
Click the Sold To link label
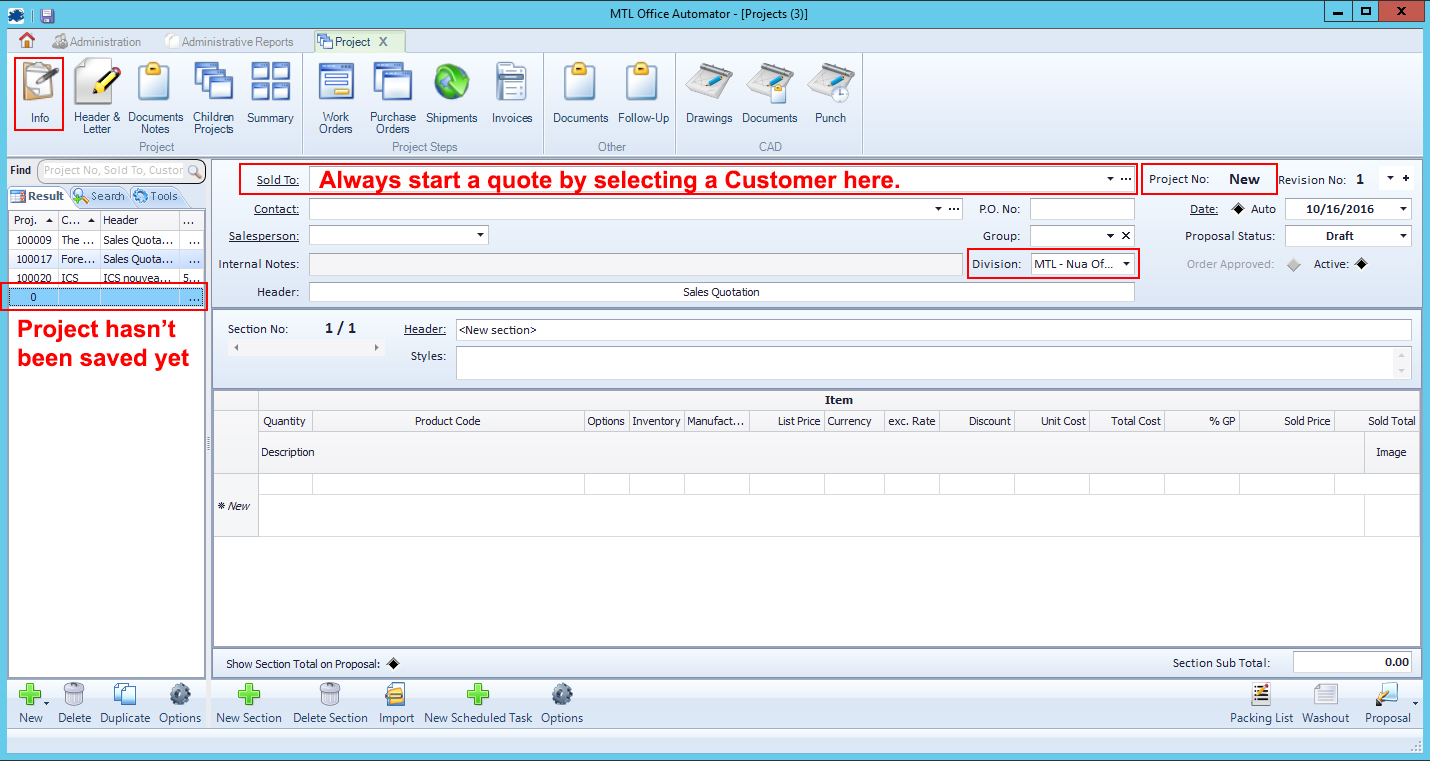click(277, 180)
